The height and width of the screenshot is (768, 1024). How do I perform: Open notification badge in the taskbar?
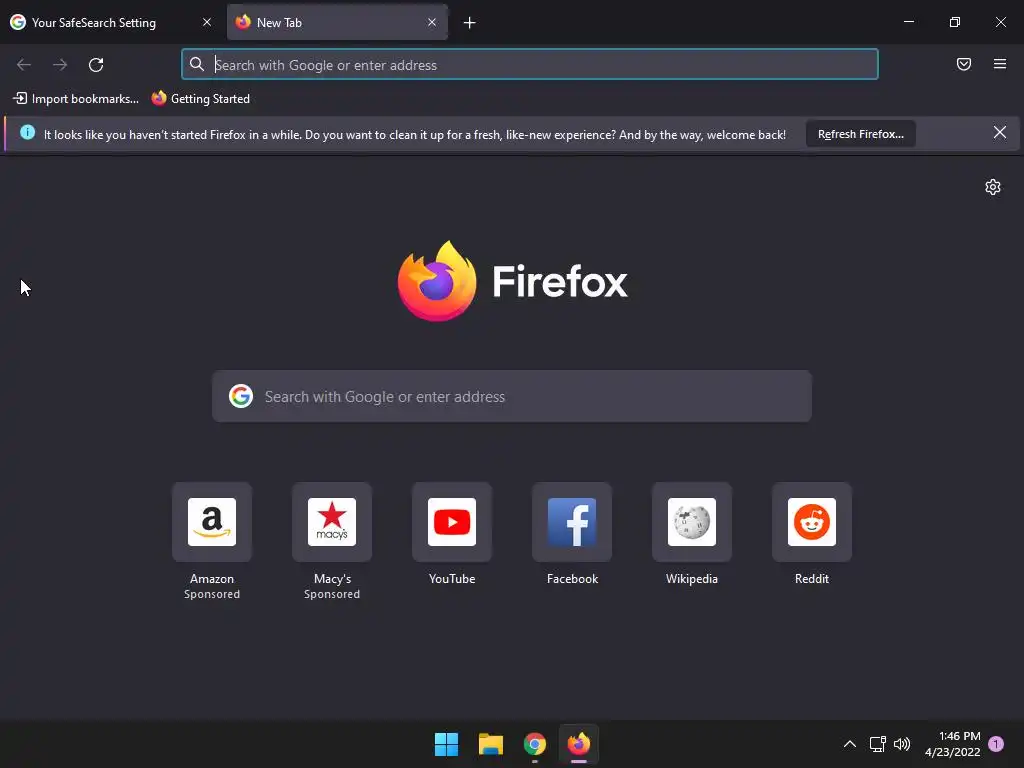click(996, 744)
